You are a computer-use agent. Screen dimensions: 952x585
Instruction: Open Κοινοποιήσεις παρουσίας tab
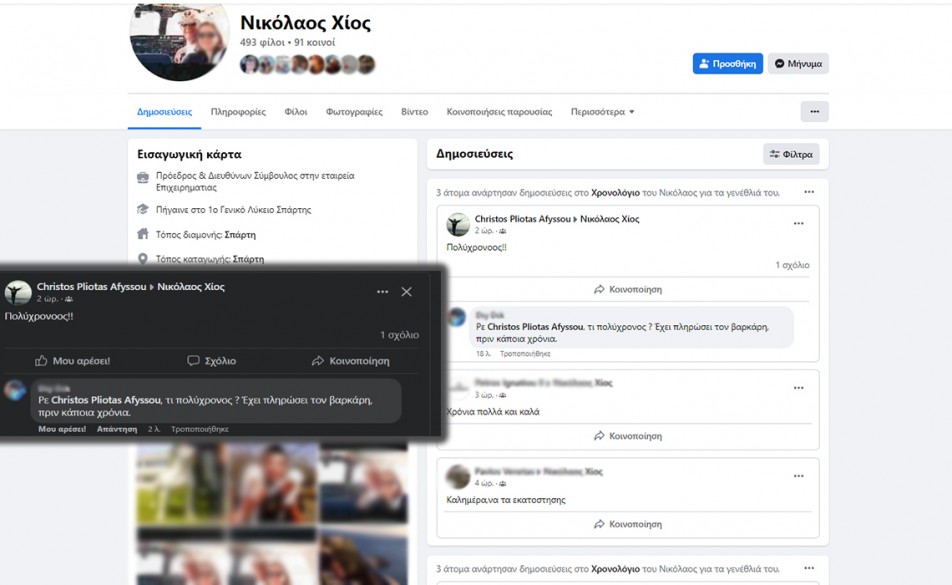coord(499,112)
